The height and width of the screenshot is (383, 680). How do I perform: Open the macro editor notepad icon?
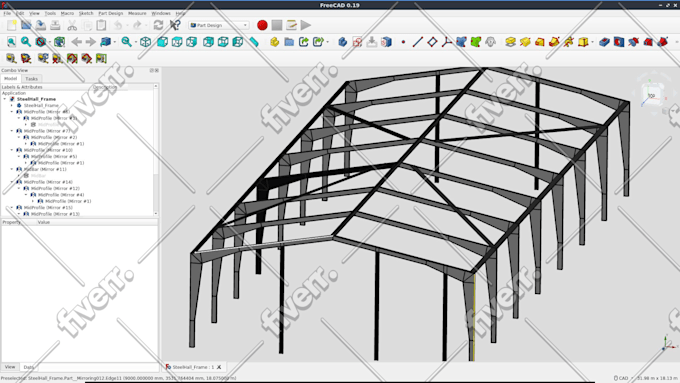[291, 25]
